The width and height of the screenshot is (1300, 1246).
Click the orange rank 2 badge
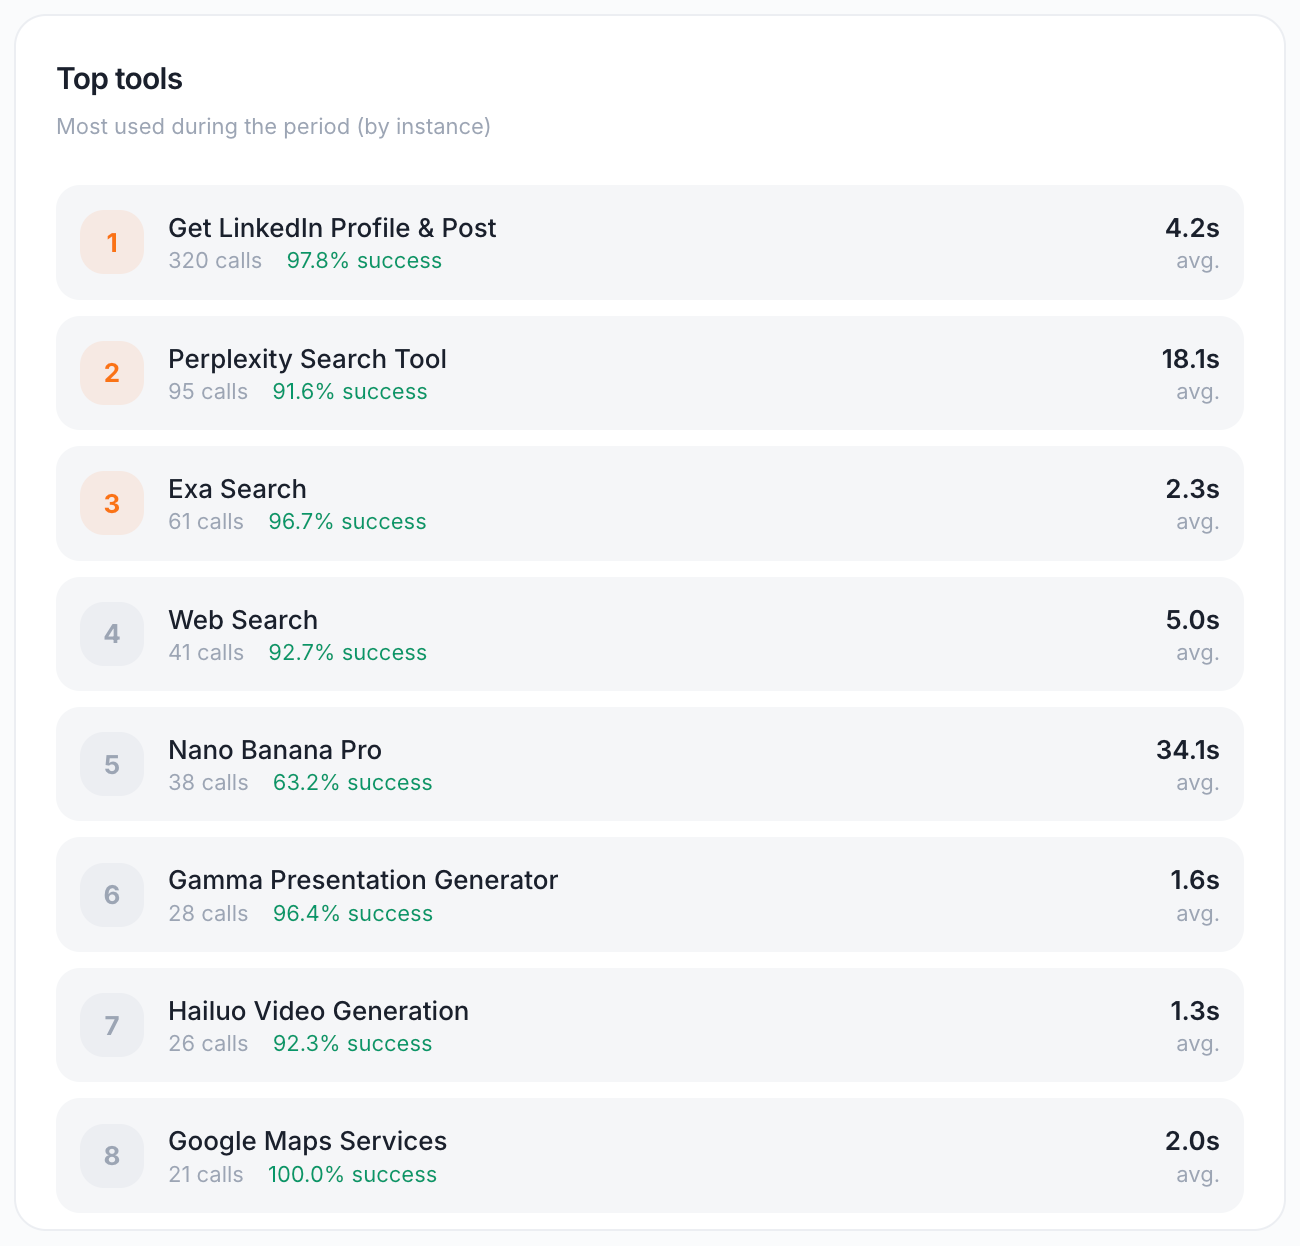click(x=112, y=373)
